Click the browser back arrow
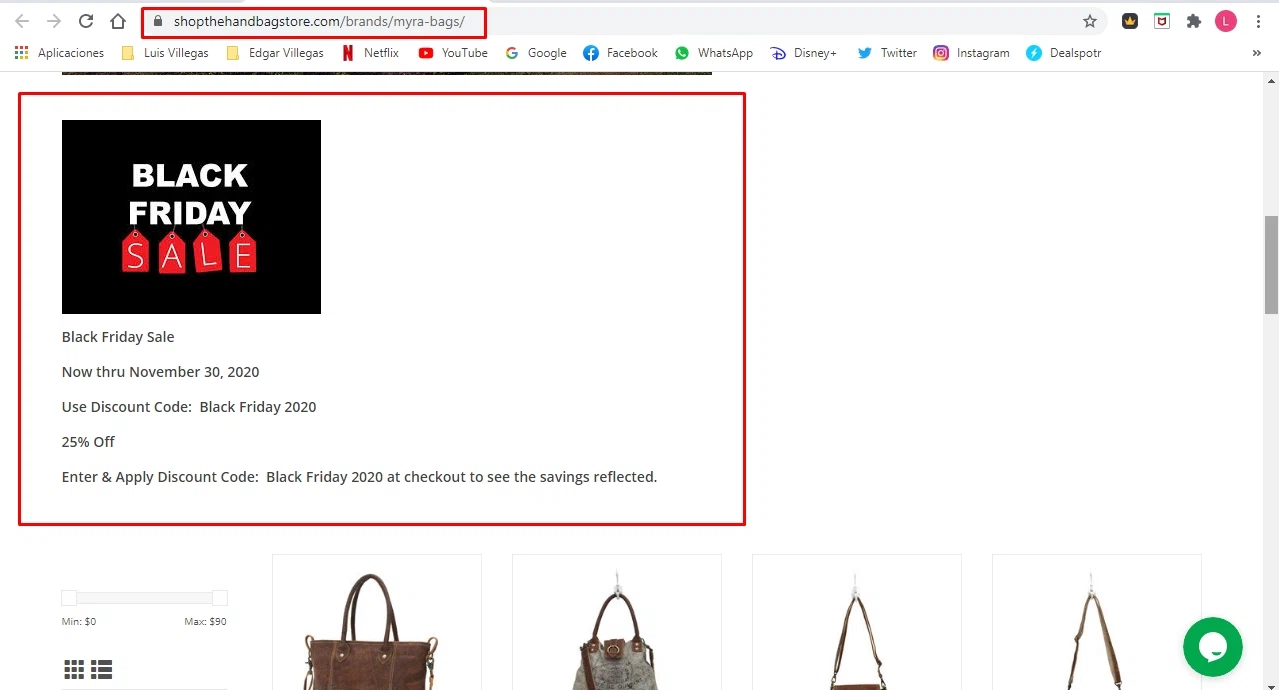Screen dimensions: 1279x690 22,21
